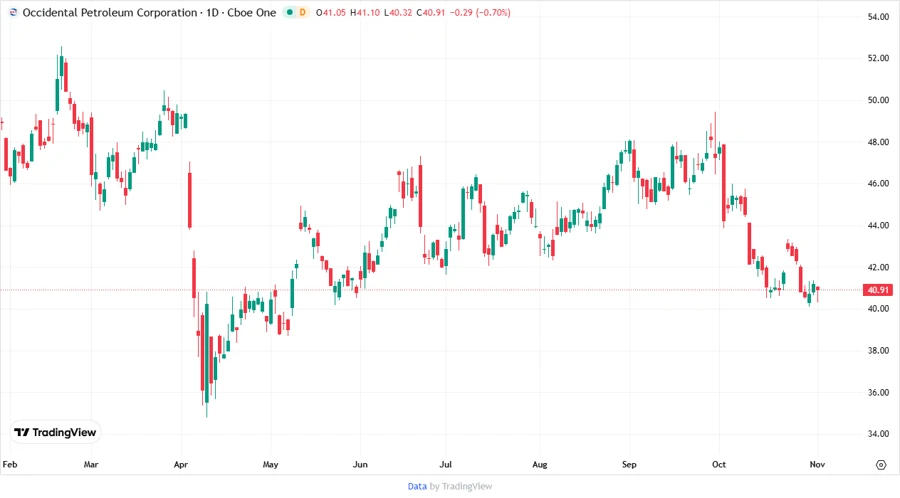Click the Jun label on time axis
This screenshot has height=498, width=900.
coord(360,464)
